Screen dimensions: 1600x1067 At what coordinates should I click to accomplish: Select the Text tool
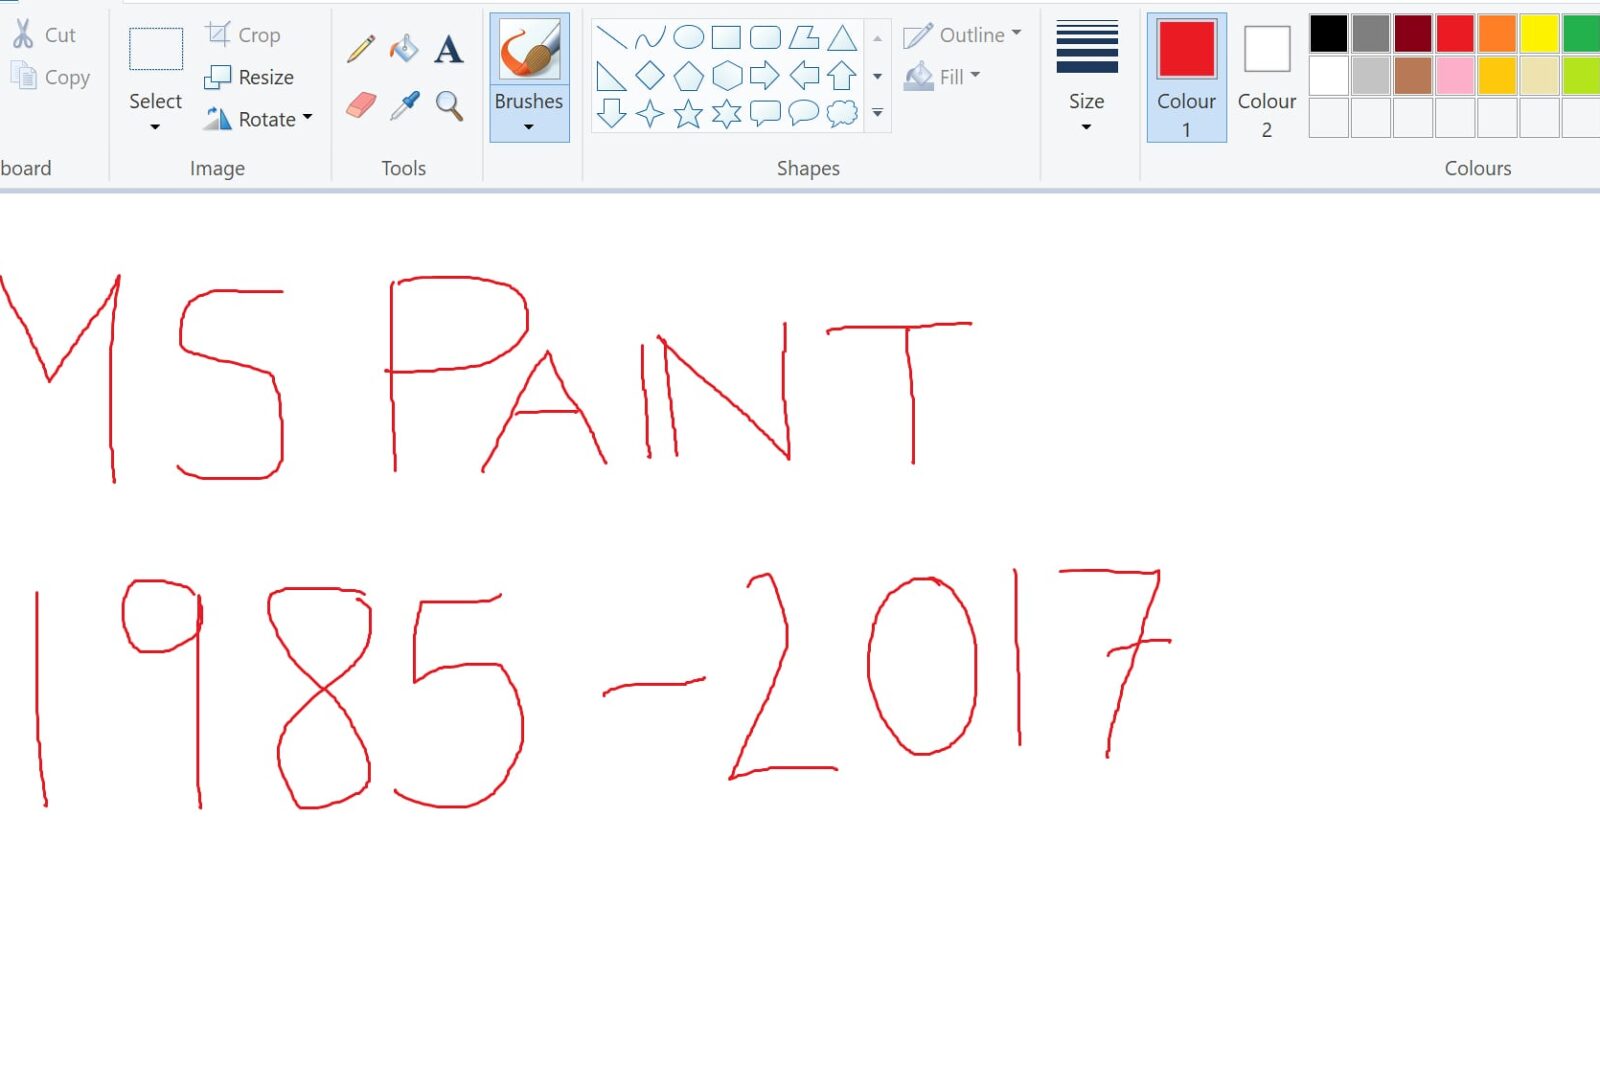tap(449, 48)
